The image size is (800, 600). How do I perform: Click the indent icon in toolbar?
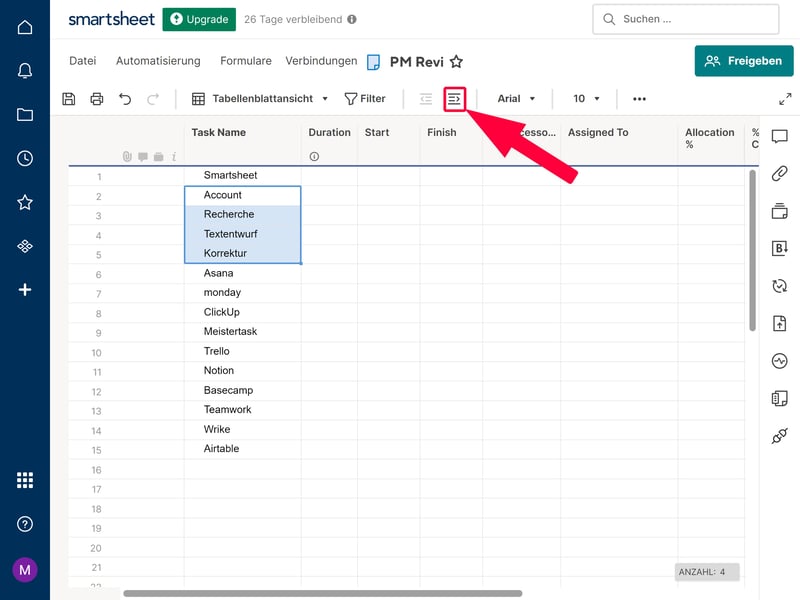[x=455, y=99]
